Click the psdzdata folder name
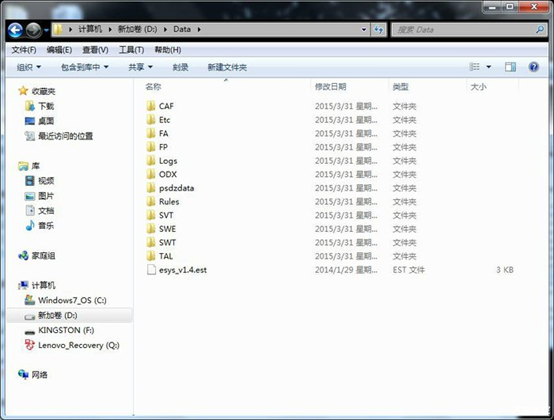Screen dimensions: 554x420 [x=176, y=188]
